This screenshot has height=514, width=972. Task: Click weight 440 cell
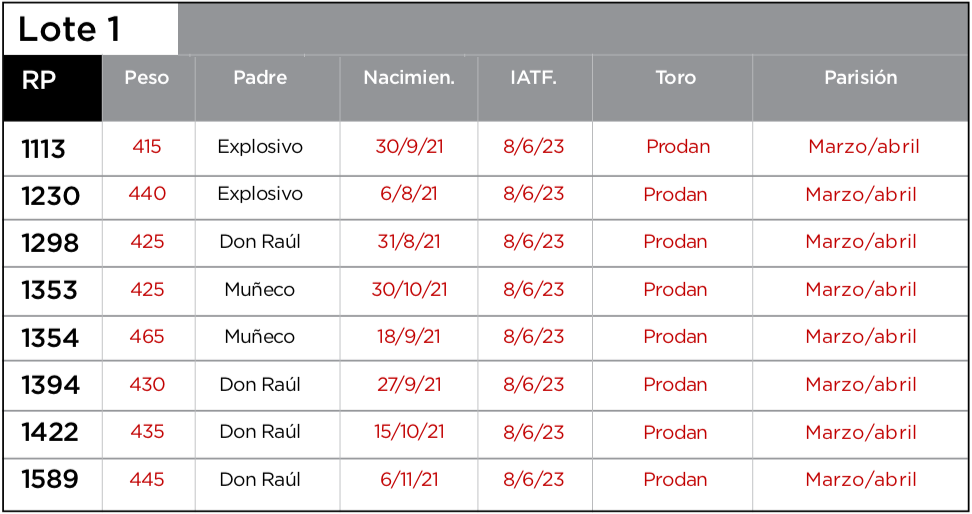(x=147, y=194)
